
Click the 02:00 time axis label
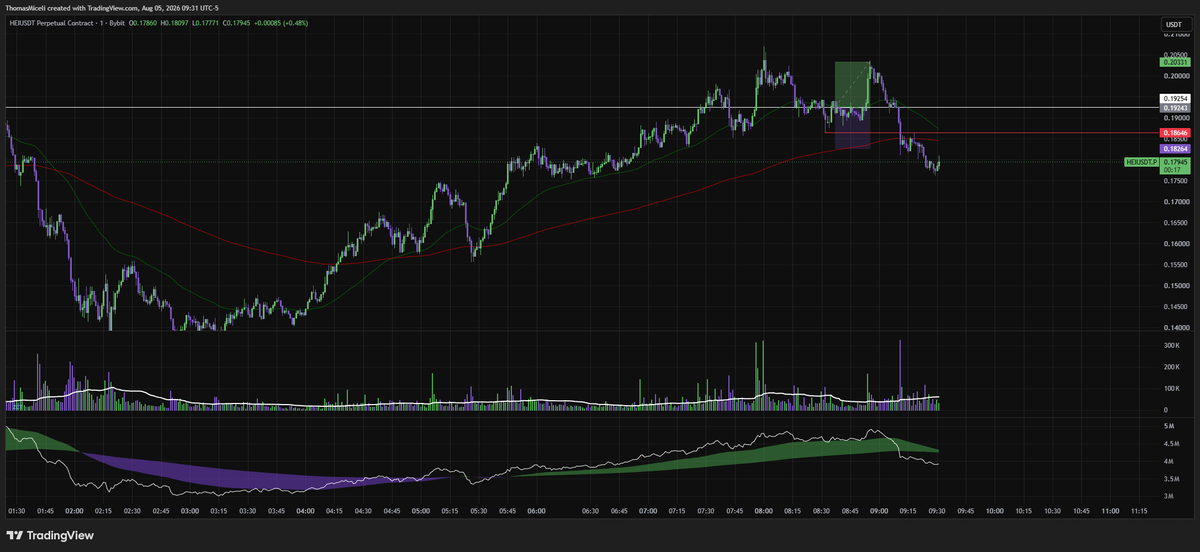tap(74, 510)
